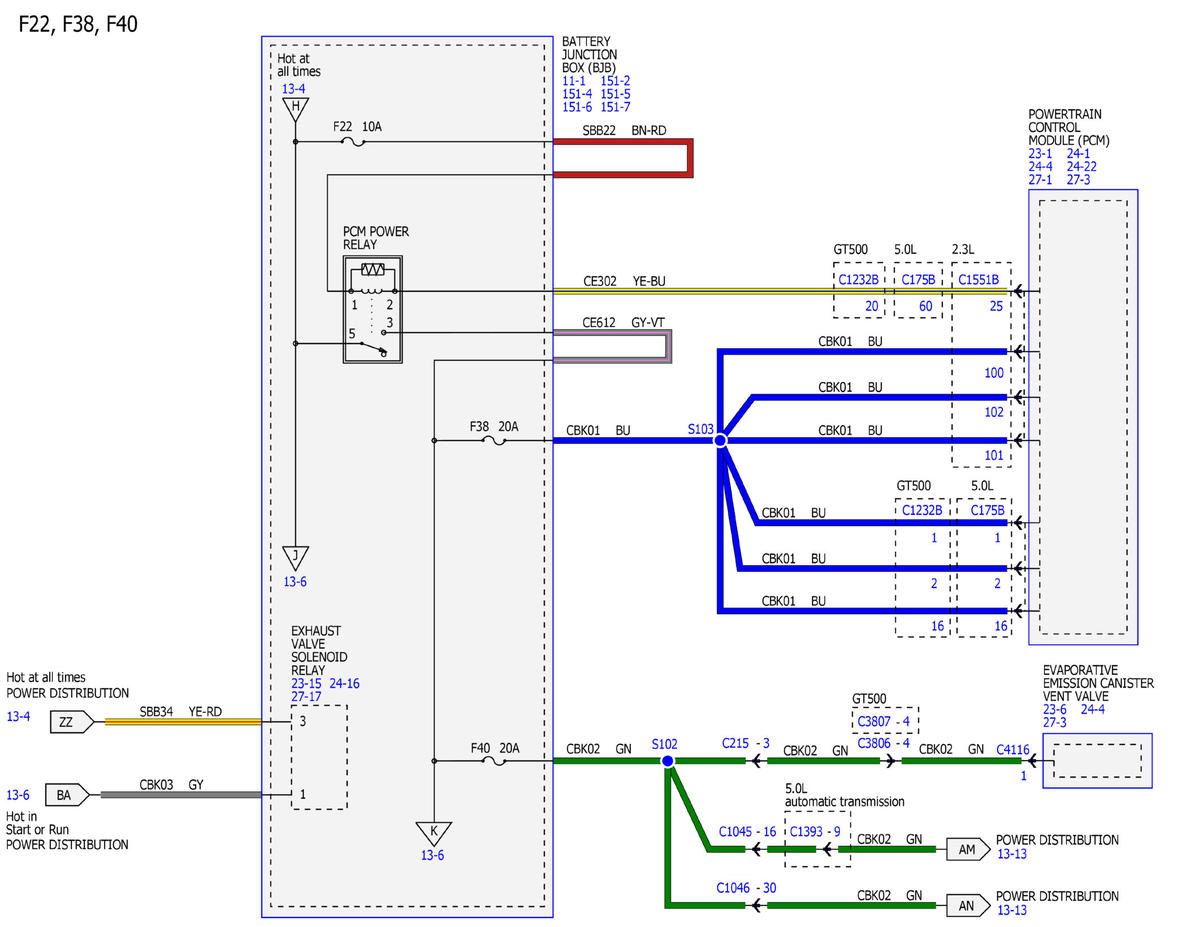Open the 151-2 cell link

[x=616, y=80]
